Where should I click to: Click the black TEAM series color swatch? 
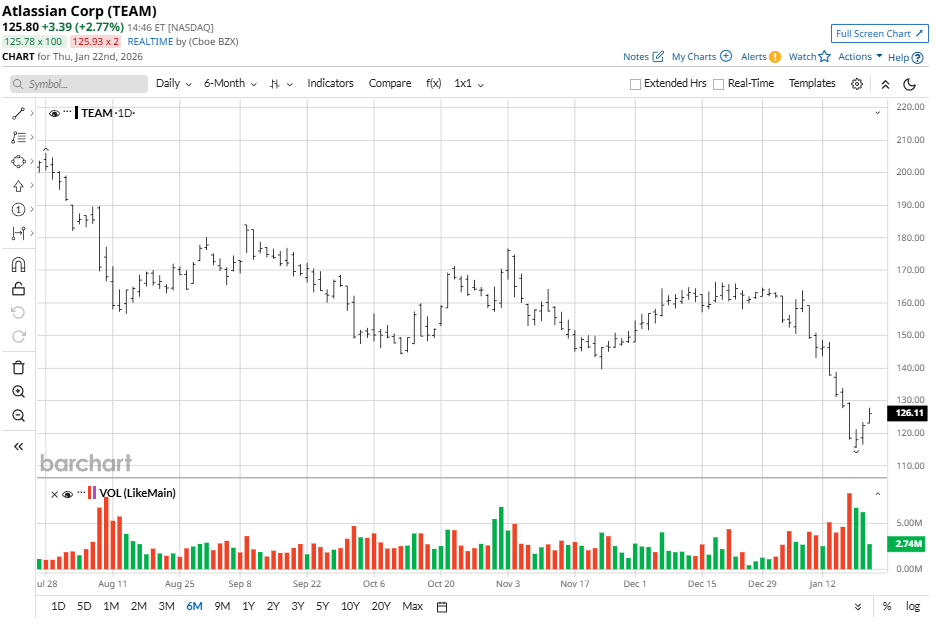coord(76,113)
